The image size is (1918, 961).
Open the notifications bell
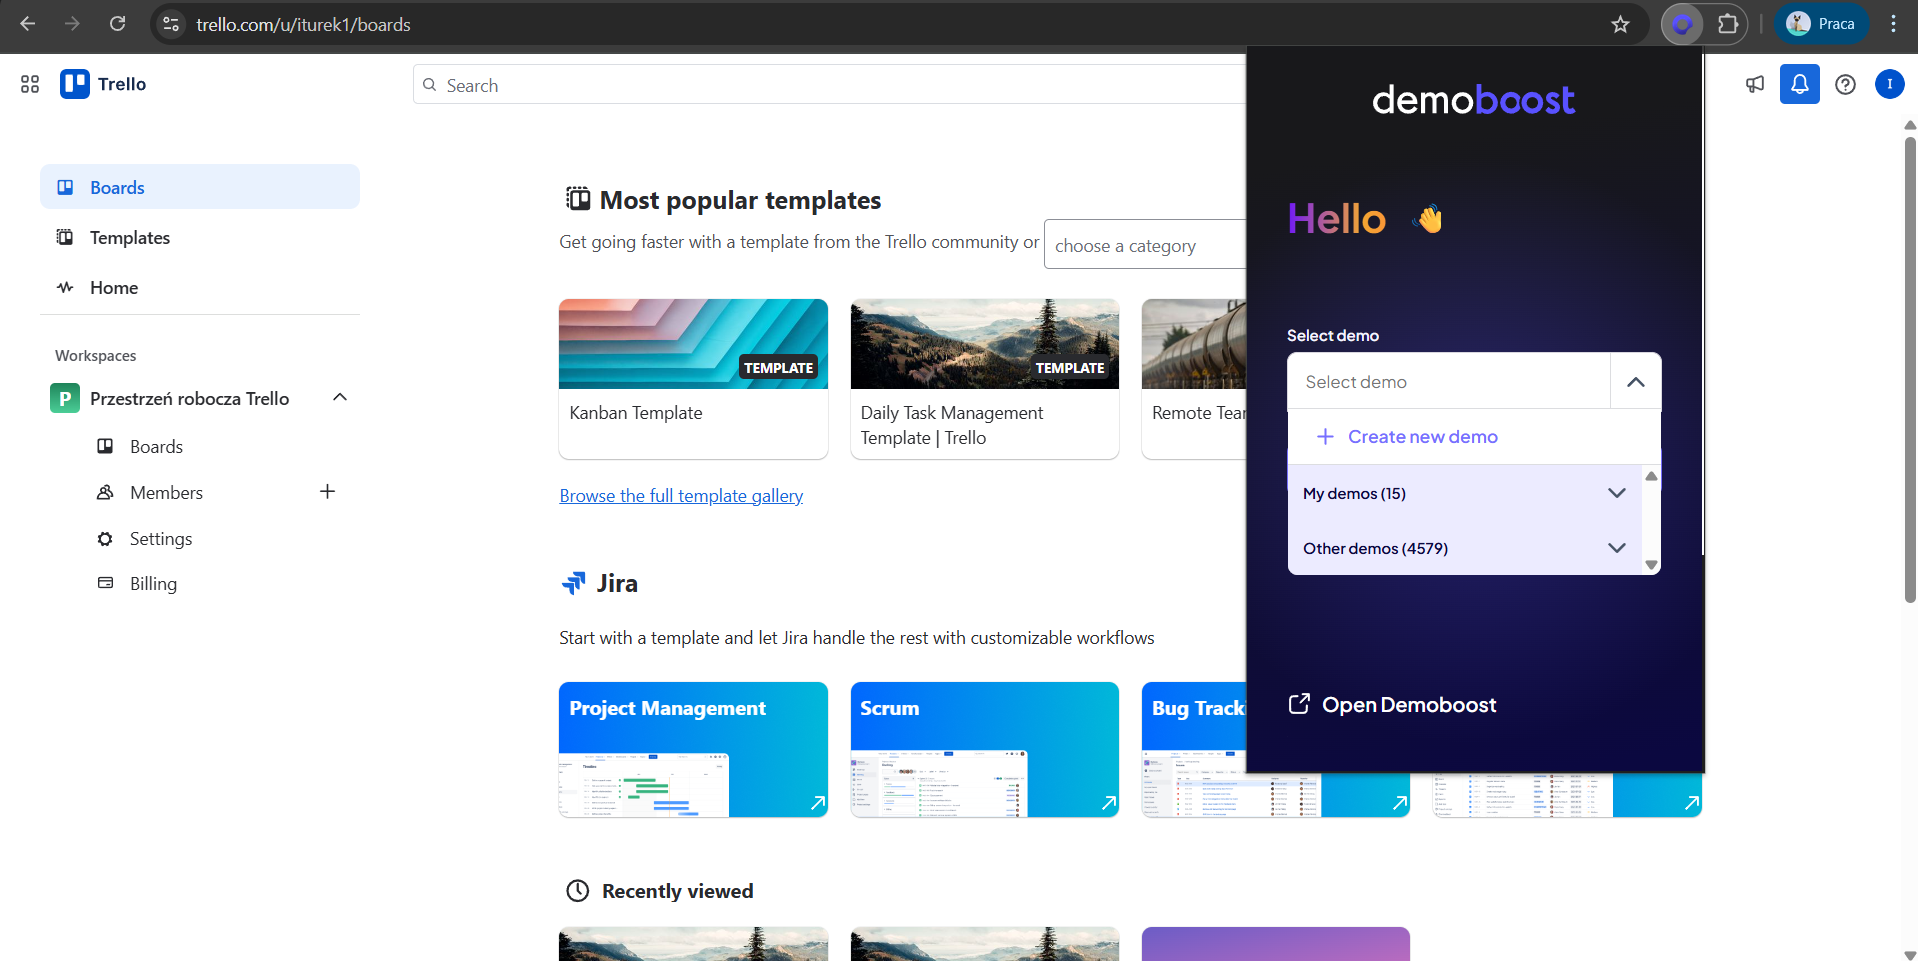1799,84
